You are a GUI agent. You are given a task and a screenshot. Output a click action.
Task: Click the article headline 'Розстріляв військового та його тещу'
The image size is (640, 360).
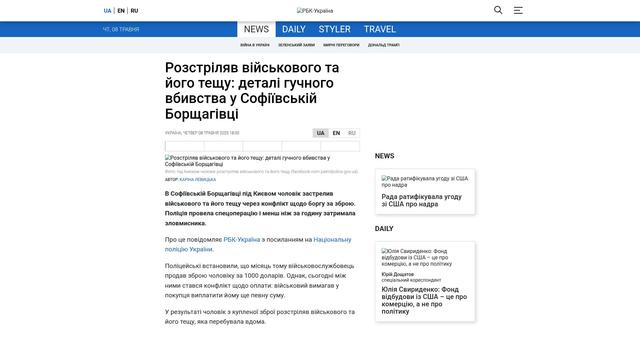(252, 91)
